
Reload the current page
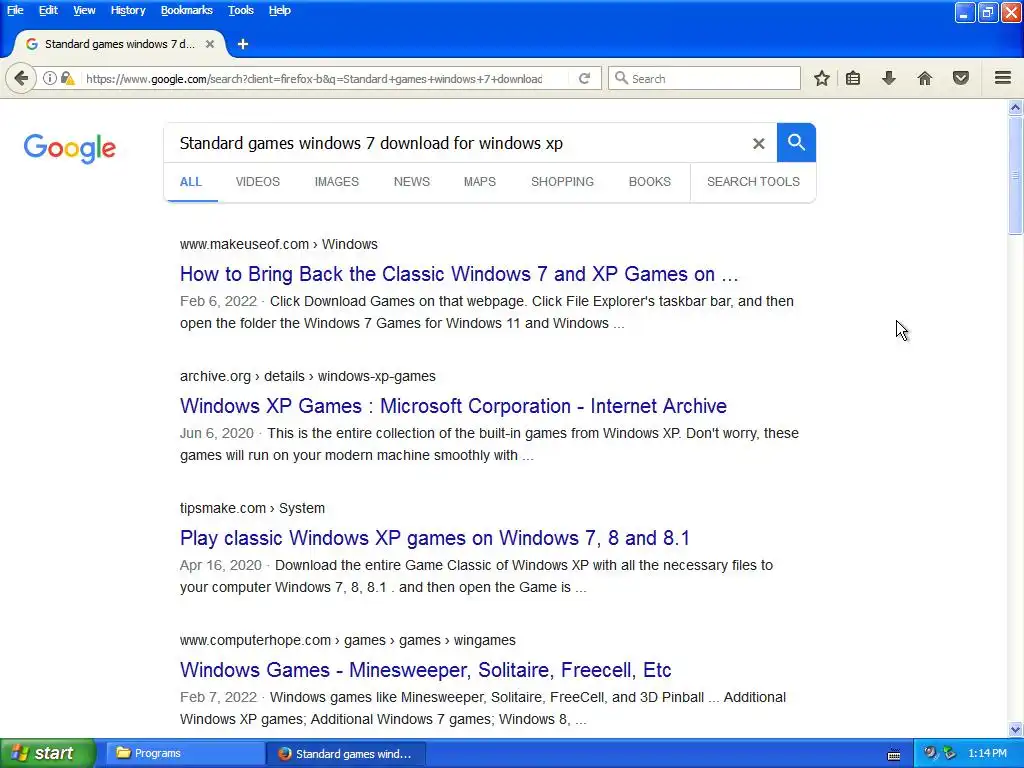[x=584, y=78]
